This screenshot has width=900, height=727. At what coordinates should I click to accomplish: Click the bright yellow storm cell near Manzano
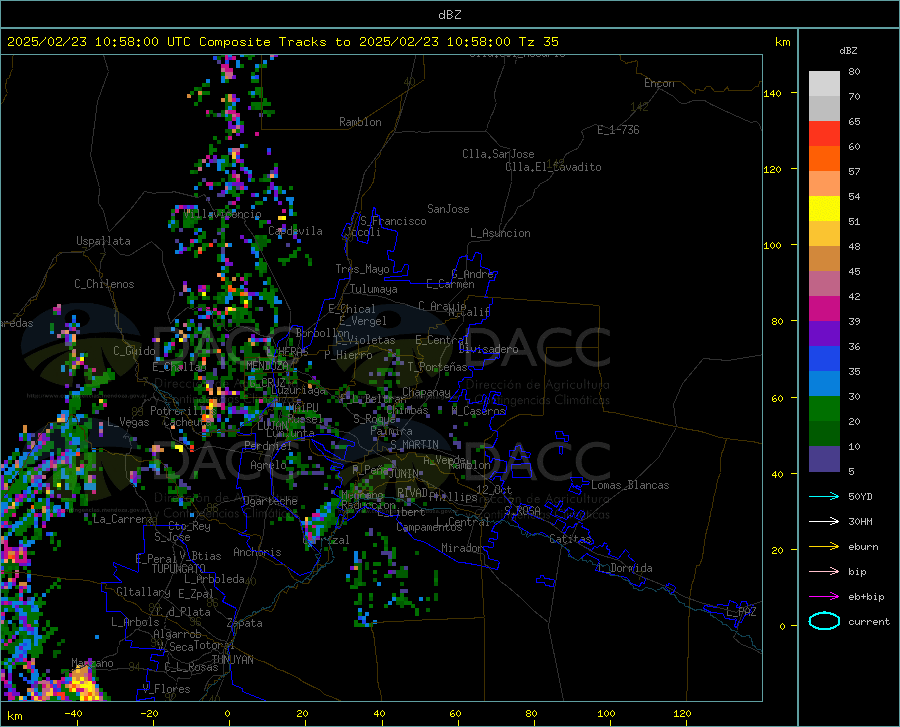(x=84, y=685)
